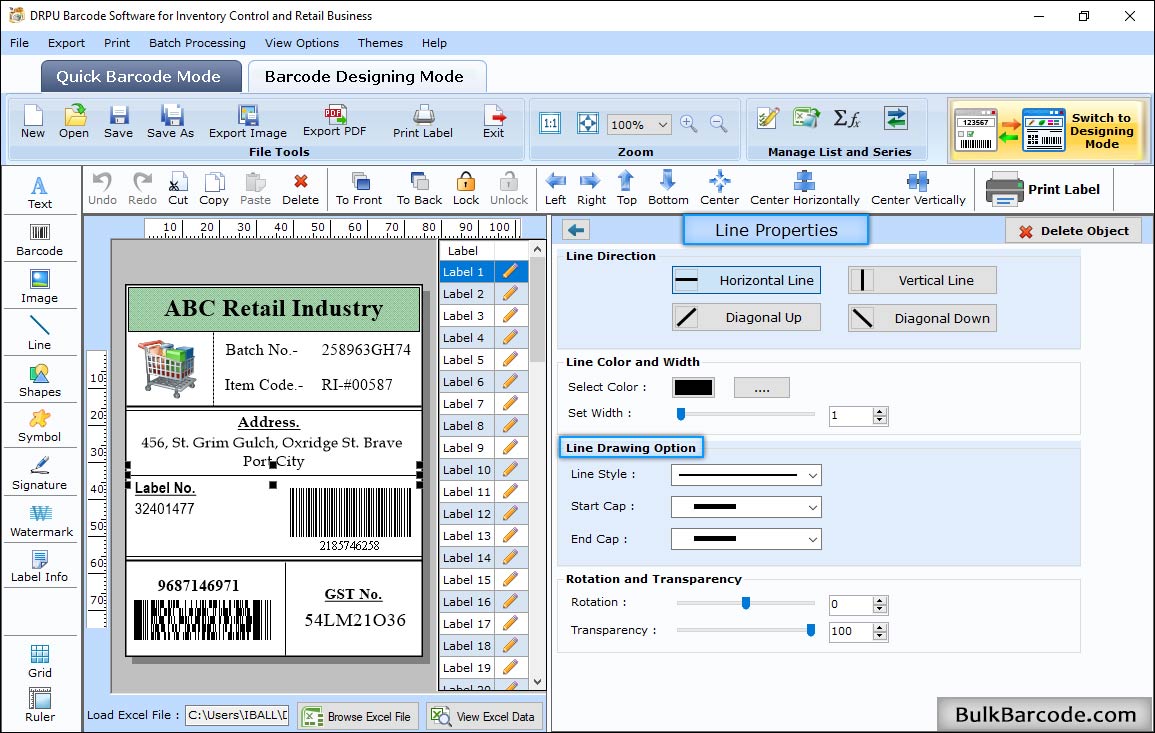Open the Shapes tool
This screenshot has width=1155, height=733.
40,380
